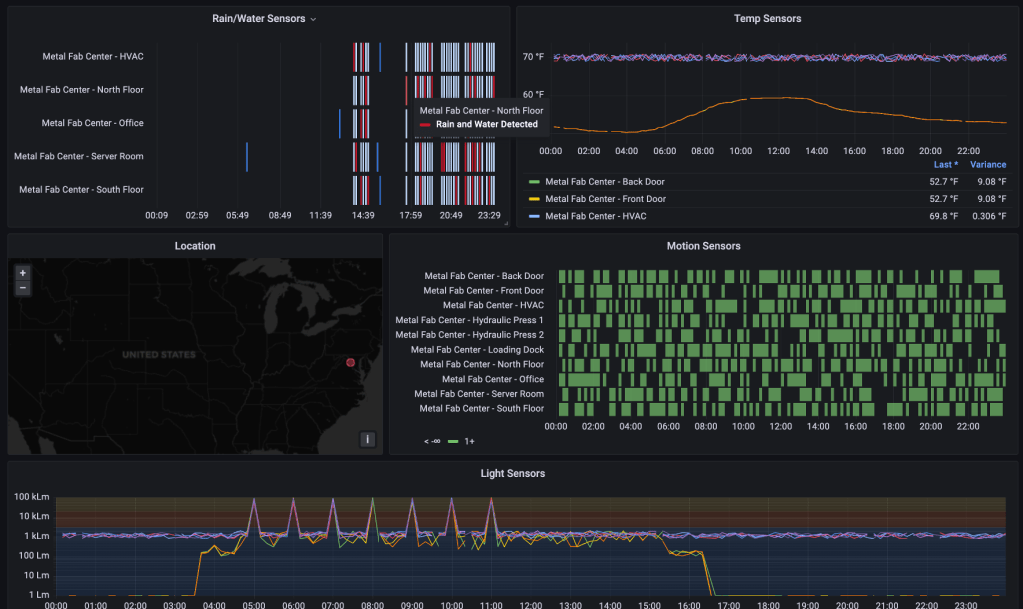Sort temp legend by Last * column
The width and height of the screenshot is (1023, 609).
coord(945,165)
